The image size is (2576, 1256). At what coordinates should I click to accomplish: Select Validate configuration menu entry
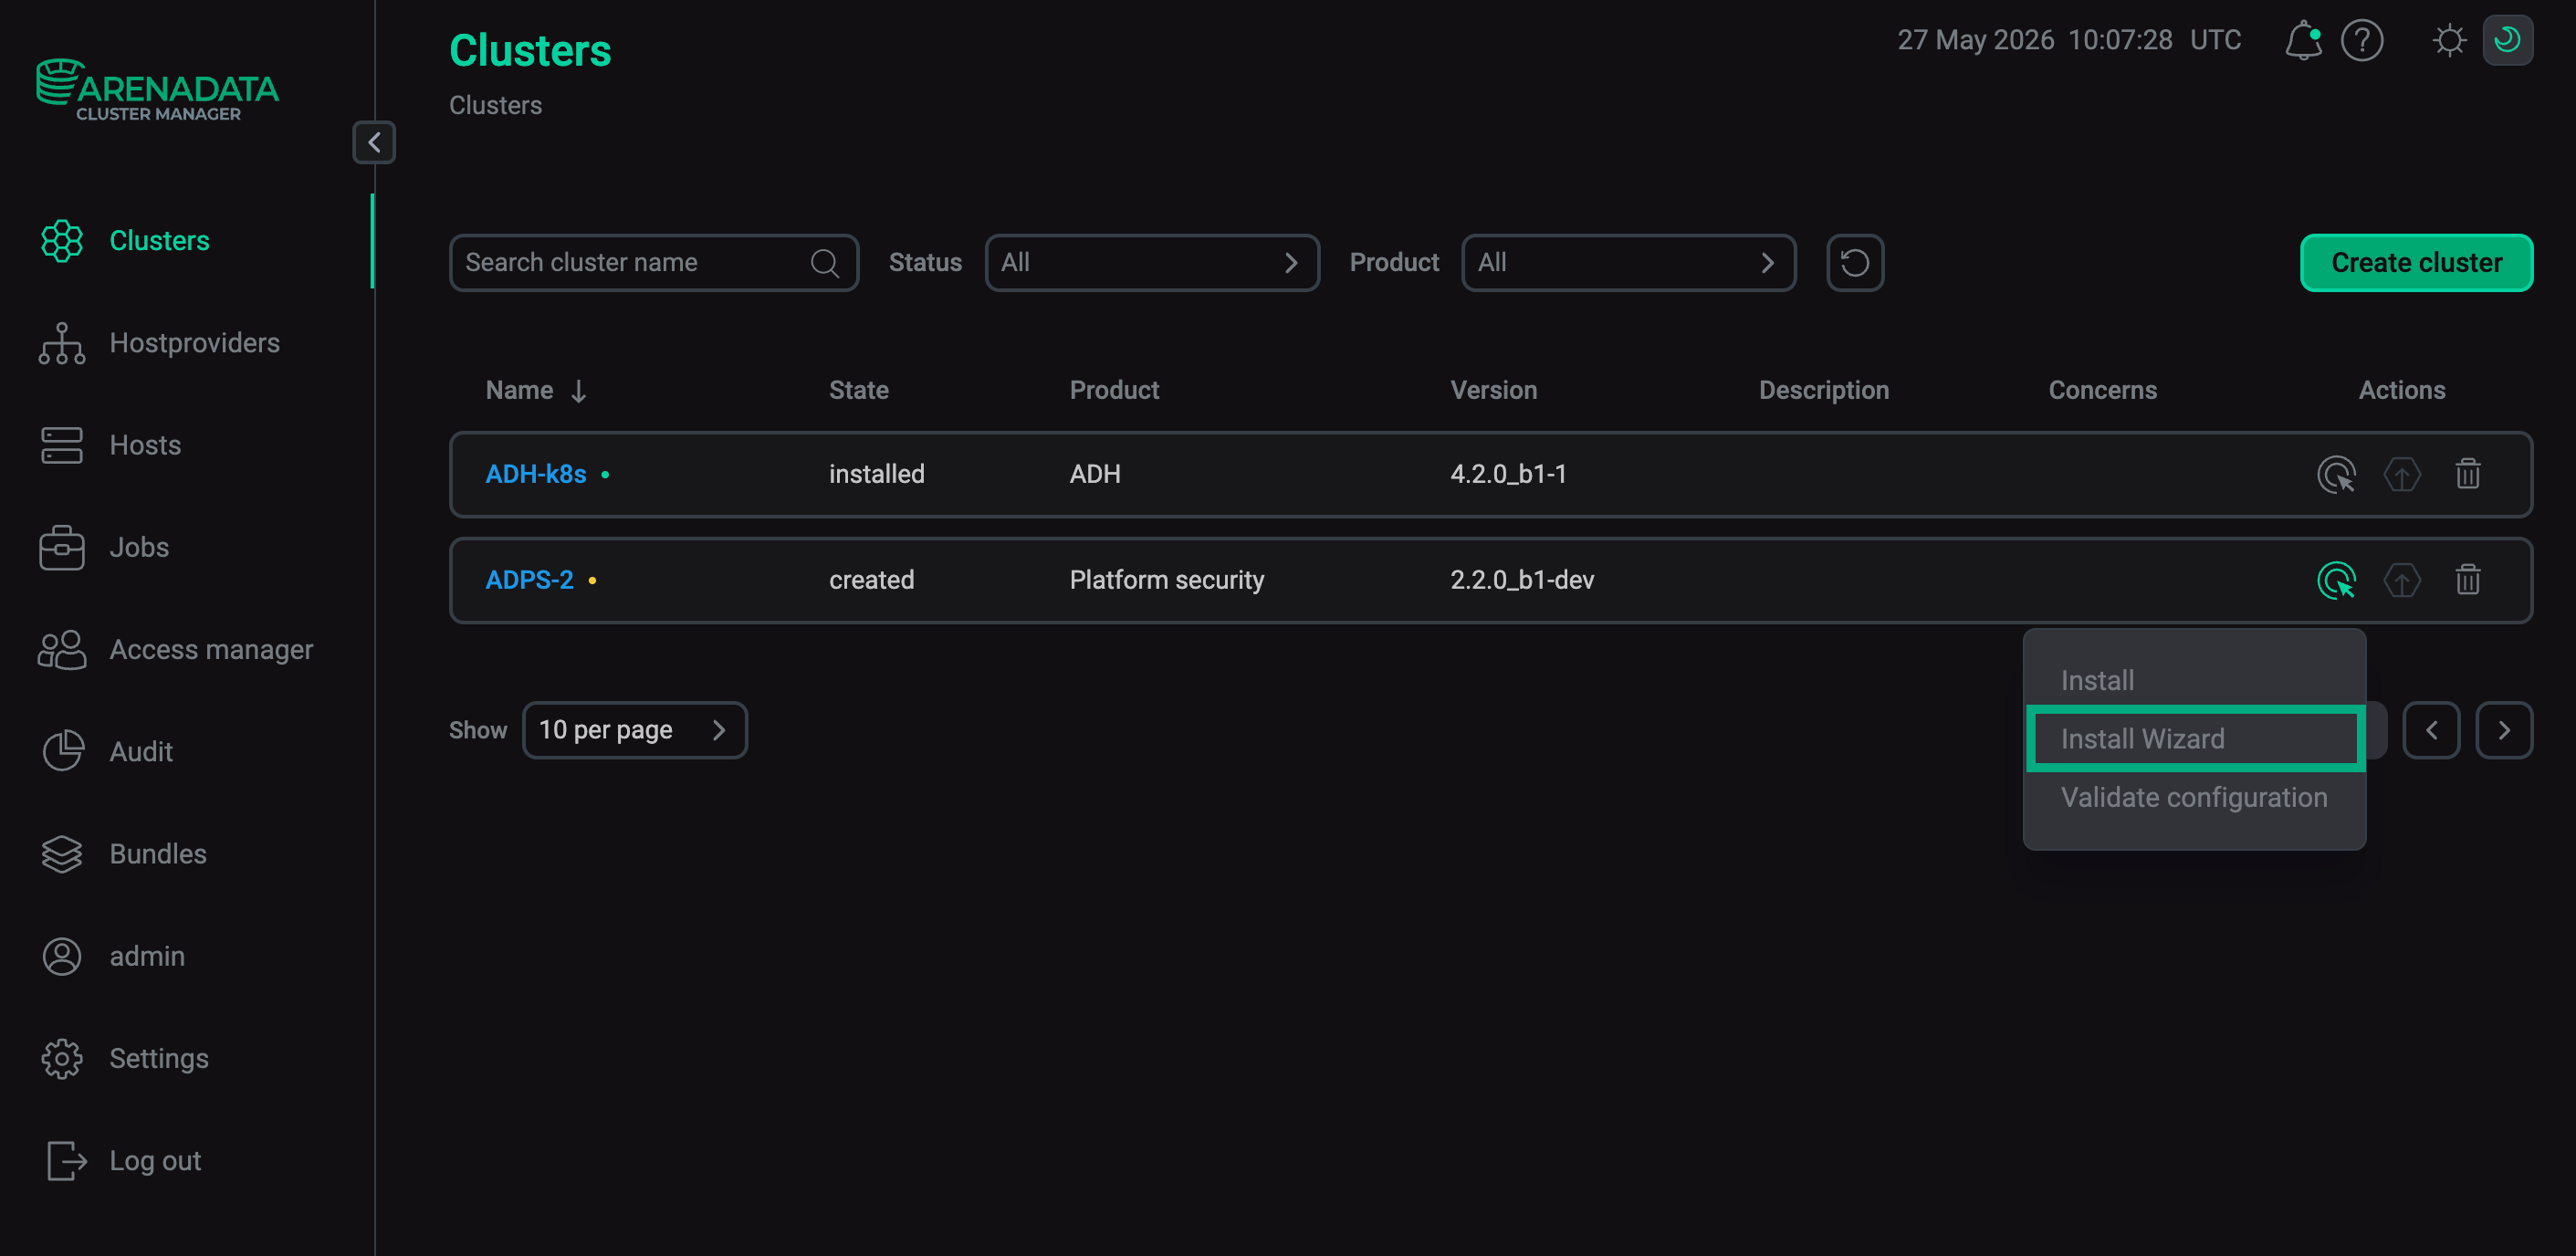click(x=2194, y=797)
